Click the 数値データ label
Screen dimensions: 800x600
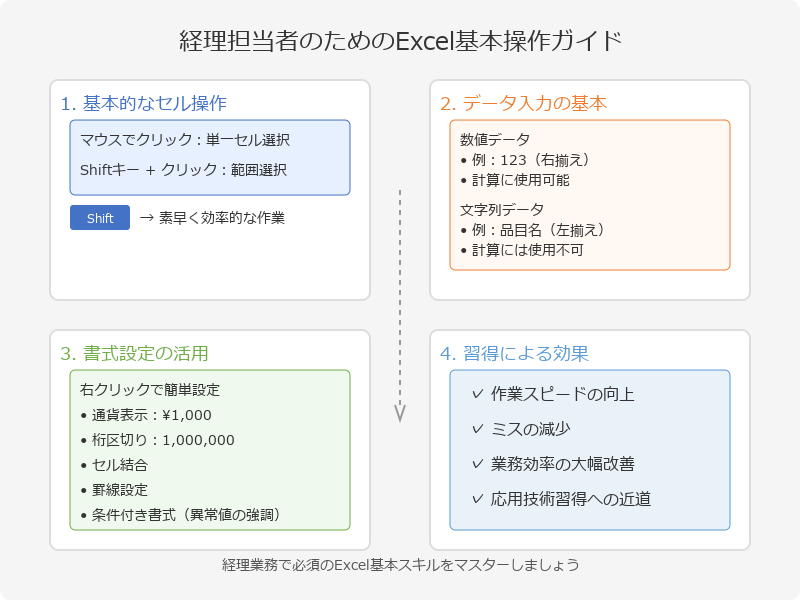click(x=495, y=139)
